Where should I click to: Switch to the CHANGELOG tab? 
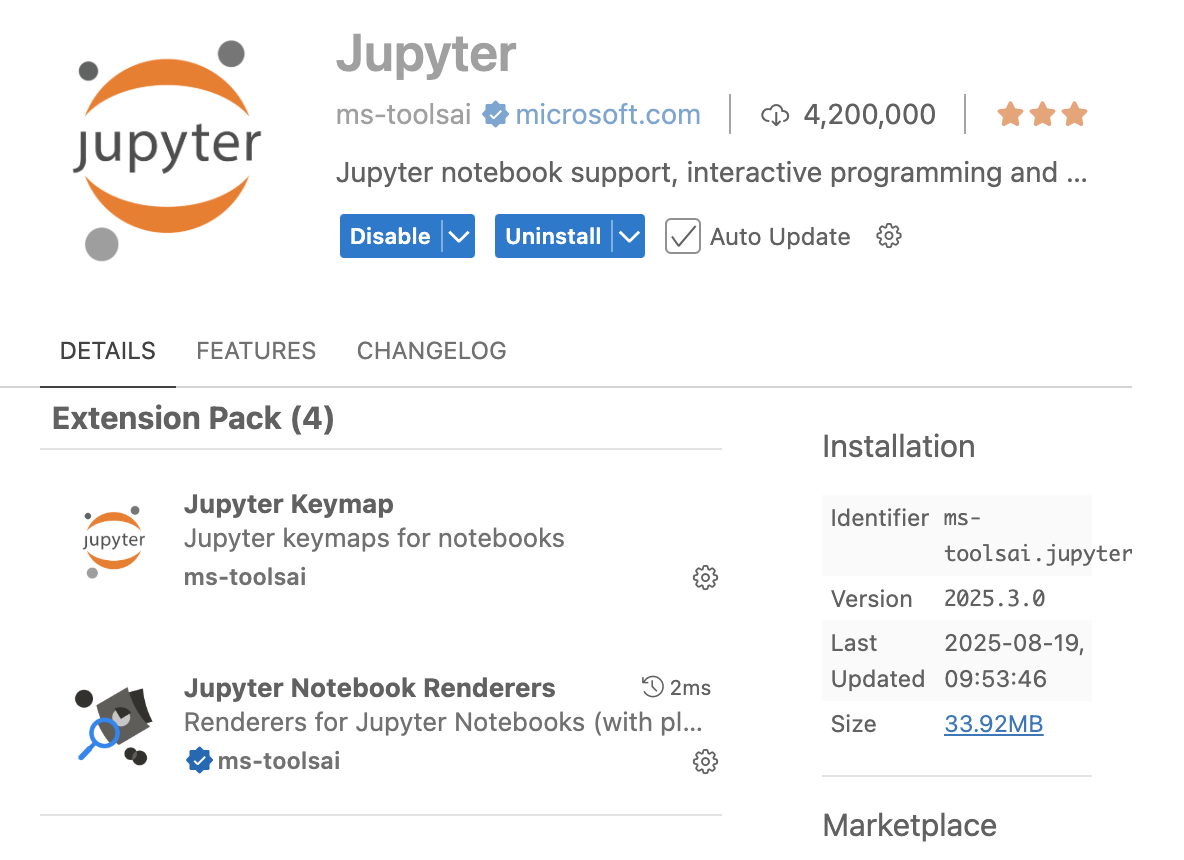point(431,351)
